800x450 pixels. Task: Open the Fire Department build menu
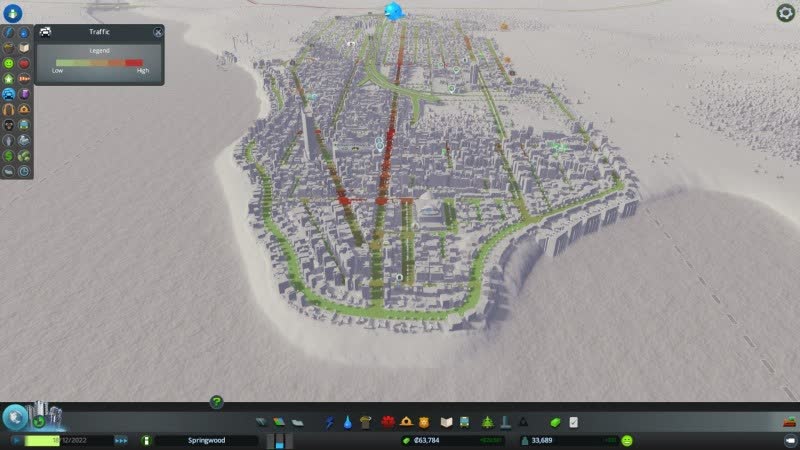406,422
